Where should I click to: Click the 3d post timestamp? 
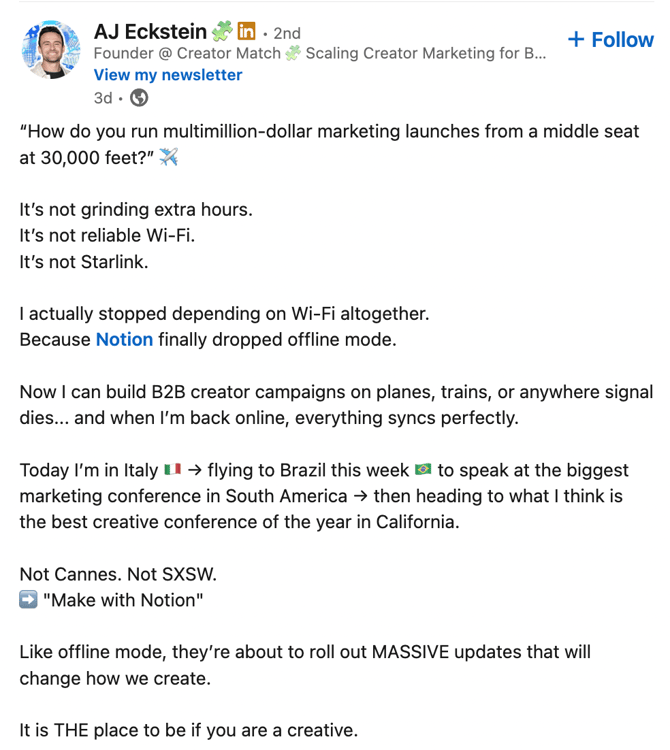click(103, 98)
